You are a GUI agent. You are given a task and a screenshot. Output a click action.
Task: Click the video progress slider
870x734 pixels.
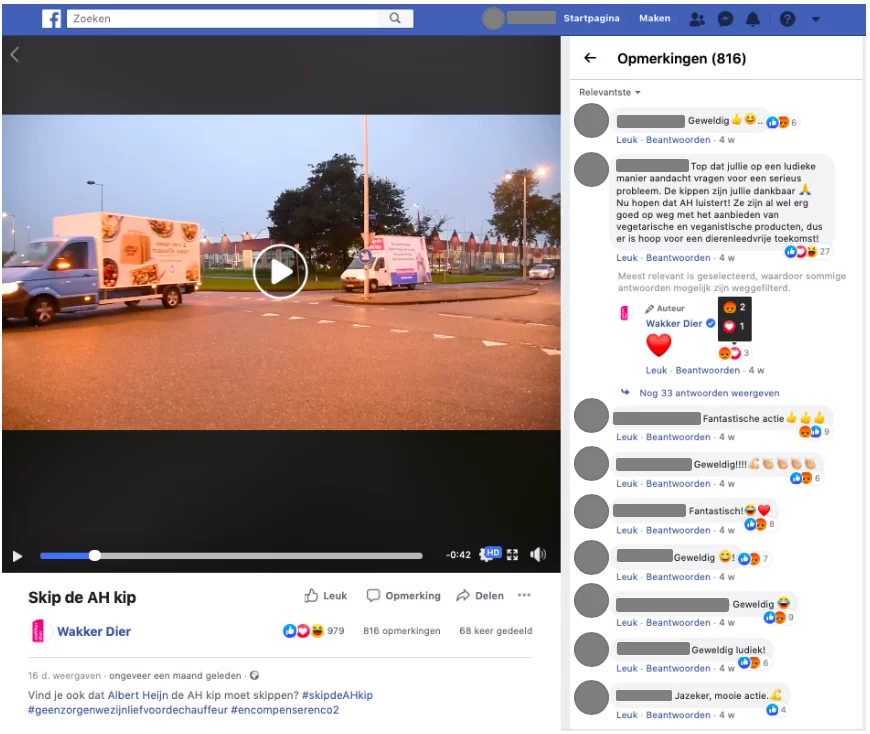230,556
